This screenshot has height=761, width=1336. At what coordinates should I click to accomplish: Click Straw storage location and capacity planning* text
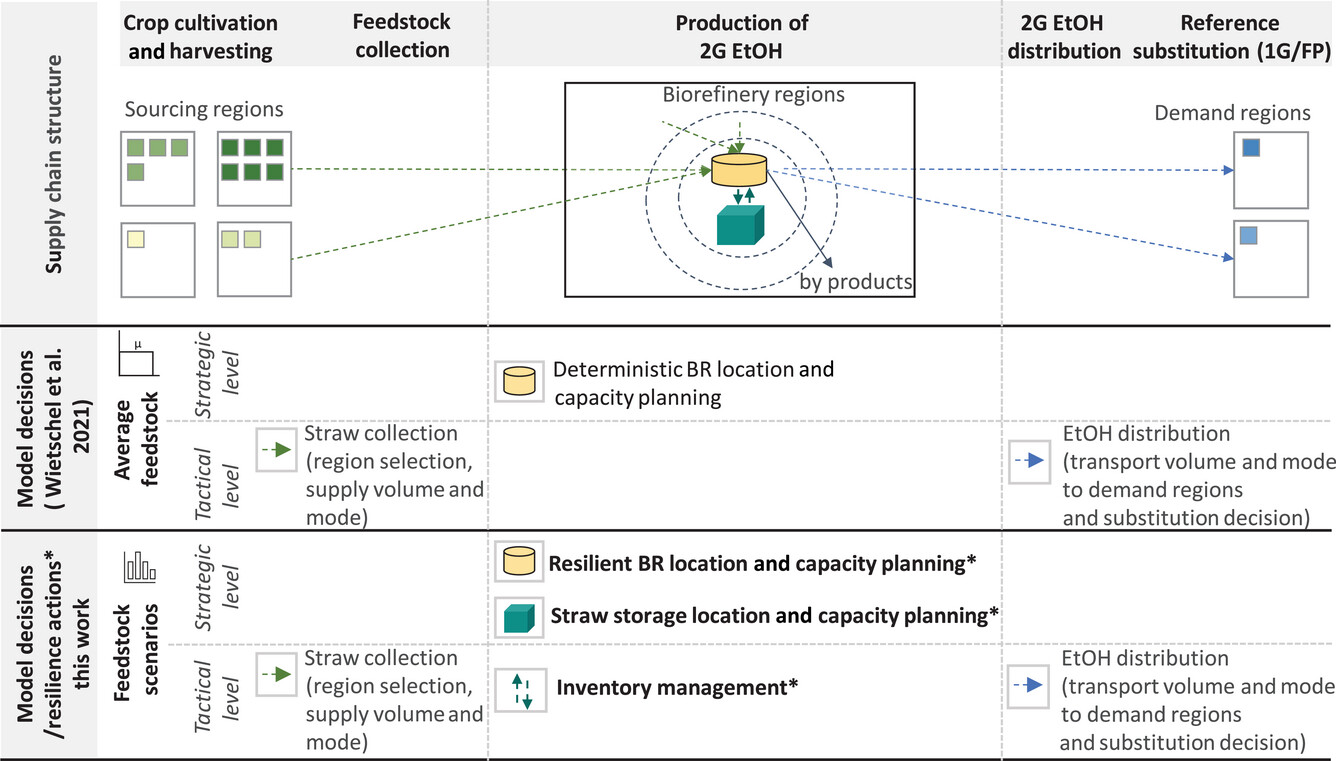(x=775, y=615)
